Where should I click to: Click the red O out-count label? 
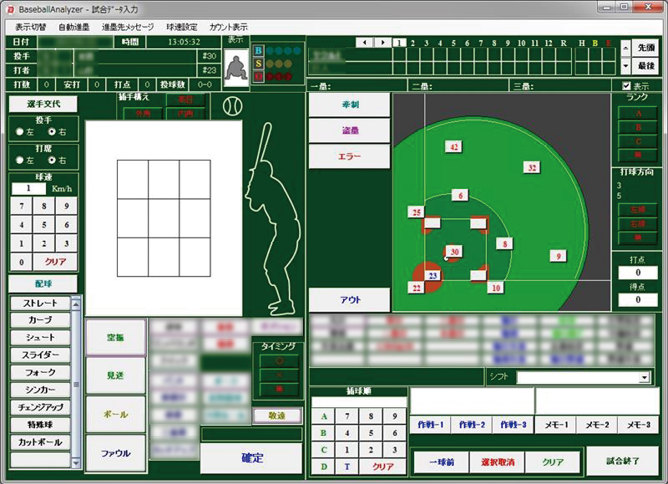pos(258,77)
